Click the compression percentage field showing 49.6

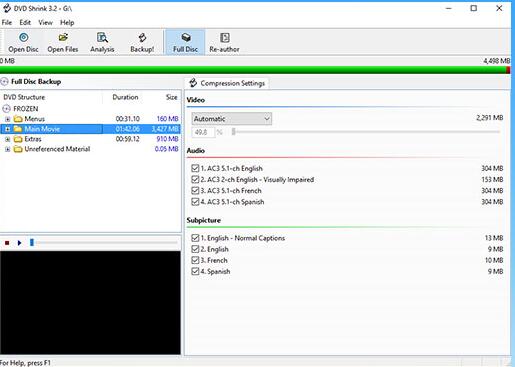(x=203, y=132)
